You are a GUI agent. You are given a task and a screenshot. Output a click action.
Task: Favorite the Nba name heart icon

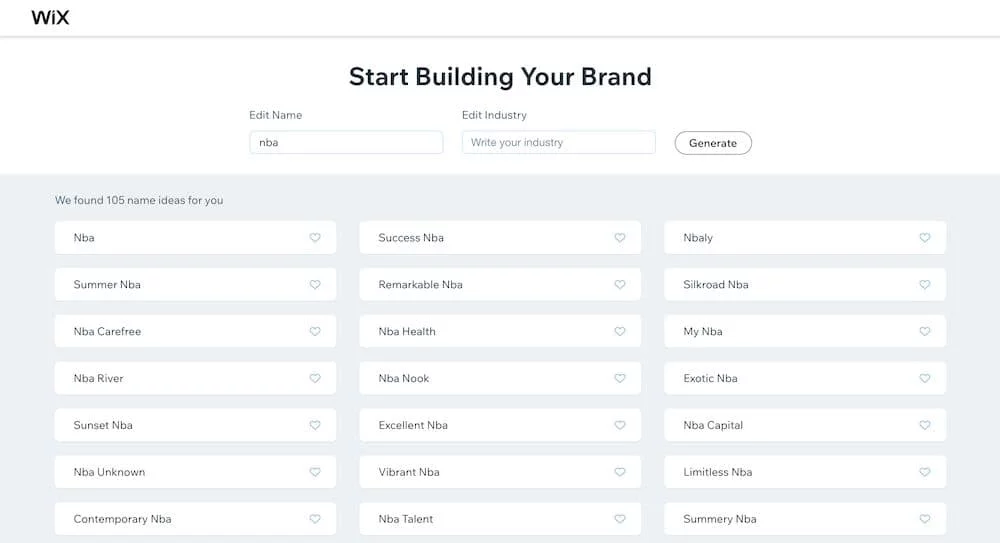[315, 237]
